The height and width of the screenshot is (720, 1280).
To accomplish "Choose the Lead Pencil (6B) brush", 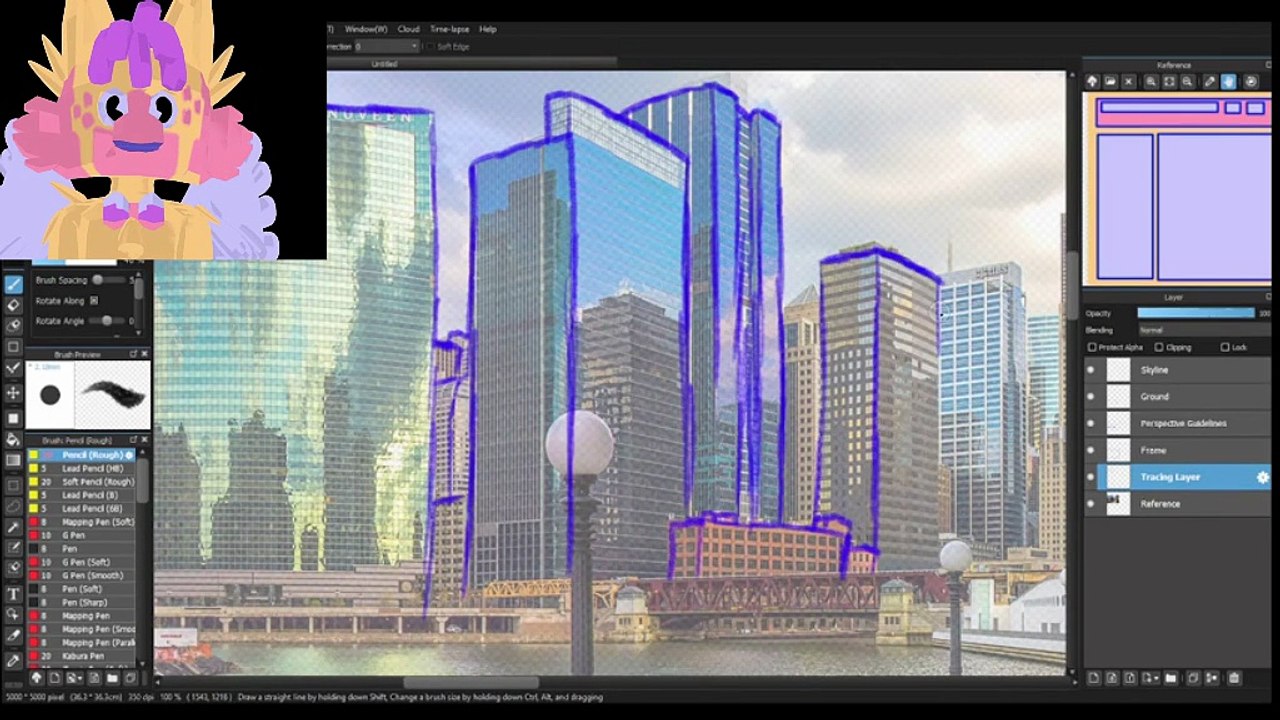I will click(x=82, y=509).
